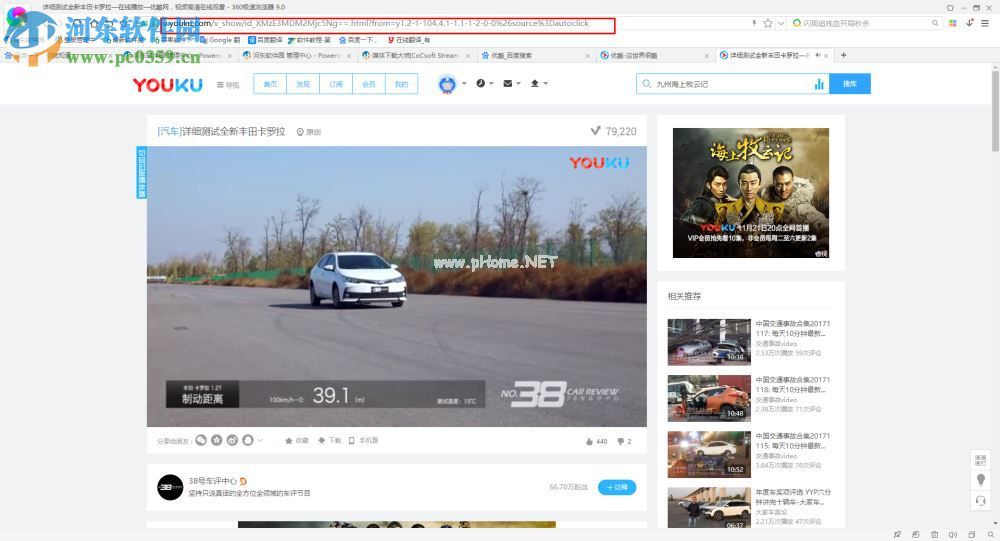
Task: Open the 38号车评中心 channel name link
Action: click(212, 481)
